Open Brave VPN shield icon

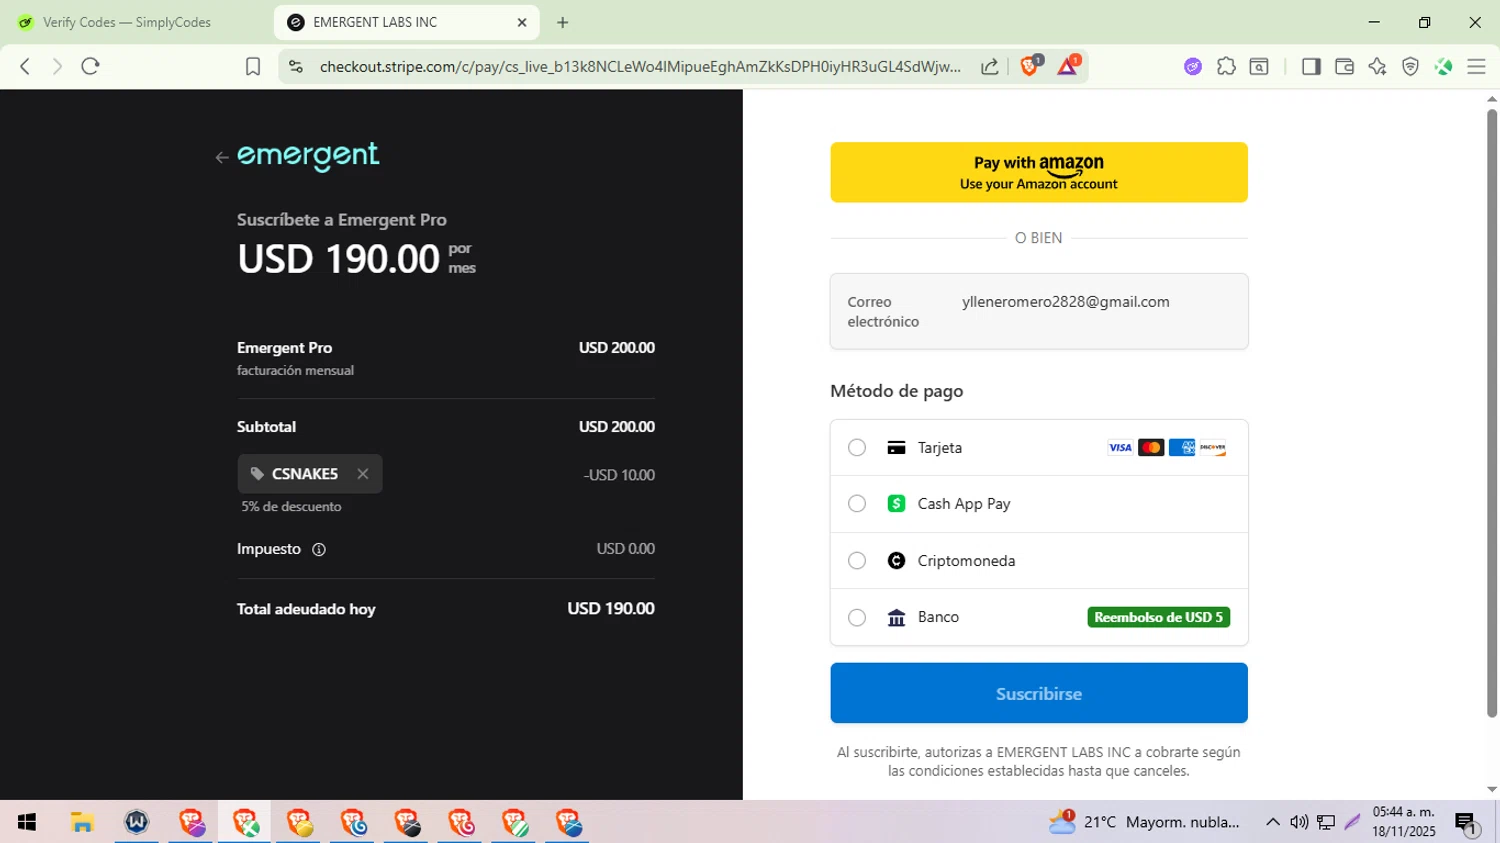point(1410,67)
